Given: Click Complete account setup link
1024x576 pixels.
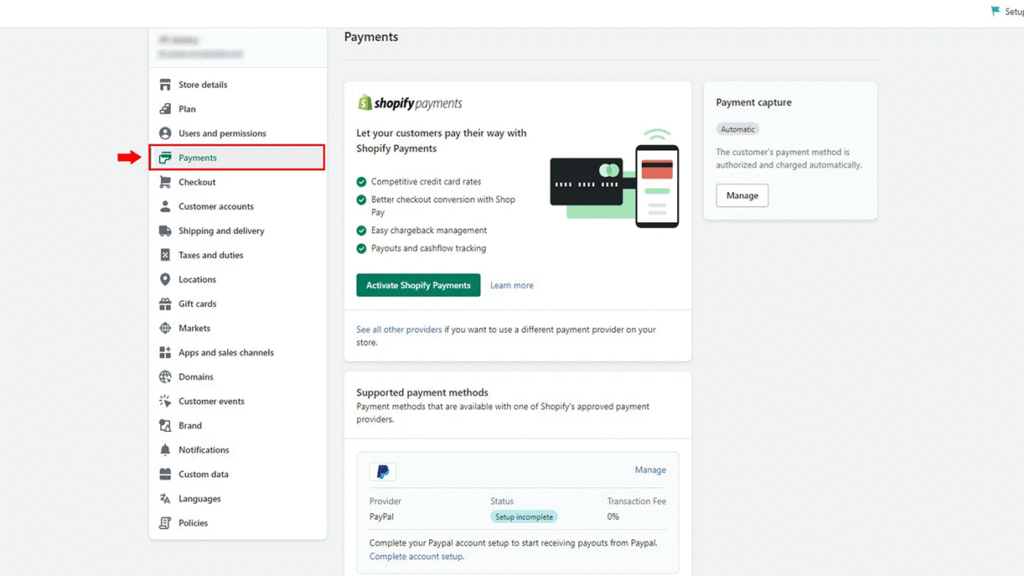Looking at the screenshot, I should pos(416,556).
